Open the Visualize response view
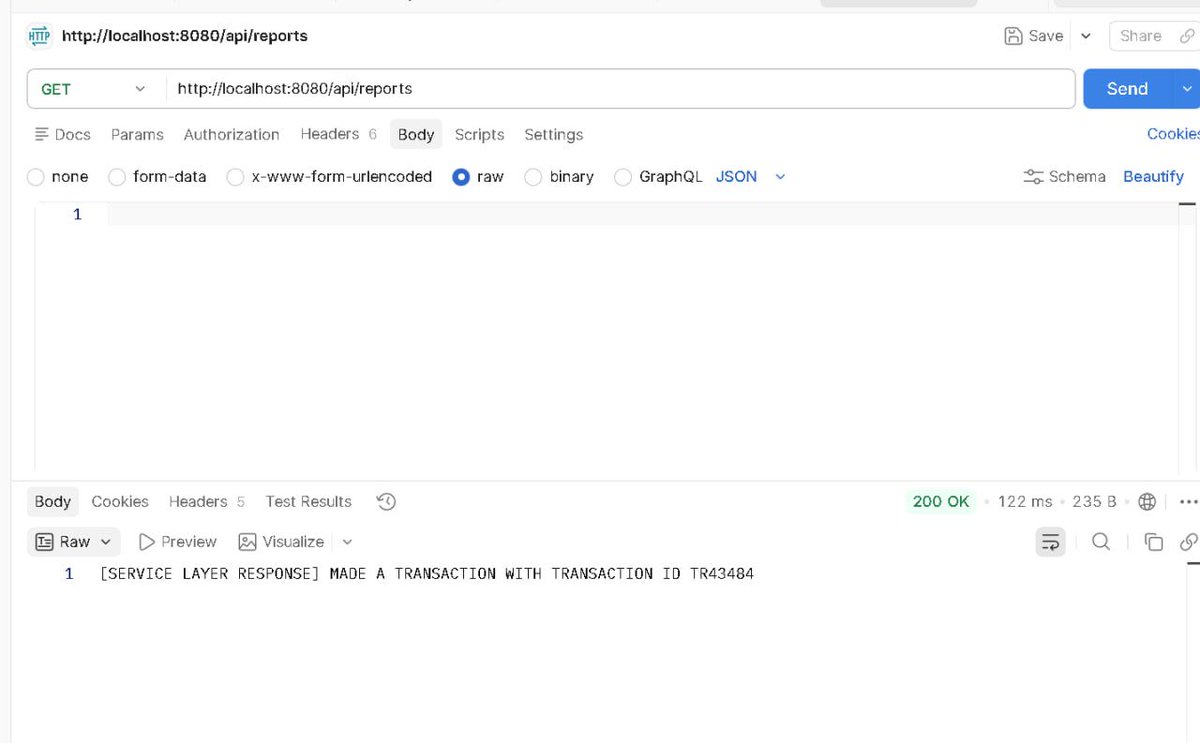1200x743 pixels. (281, 541)
